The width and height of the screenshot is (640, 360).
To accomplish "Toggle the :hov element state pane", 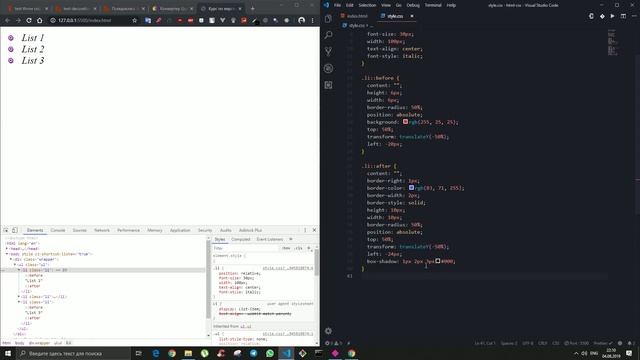I will pos(286,248).
